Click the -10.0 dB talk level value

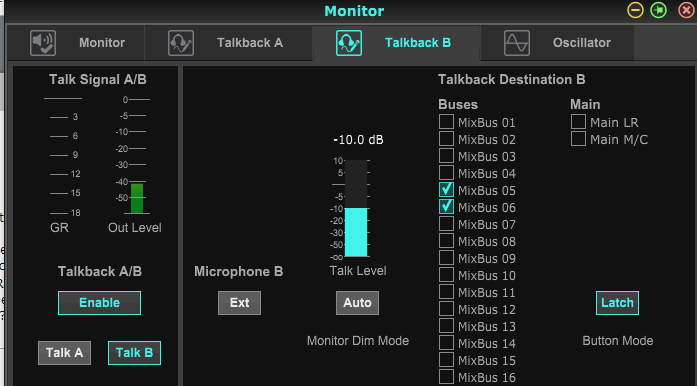coord(358,140)
